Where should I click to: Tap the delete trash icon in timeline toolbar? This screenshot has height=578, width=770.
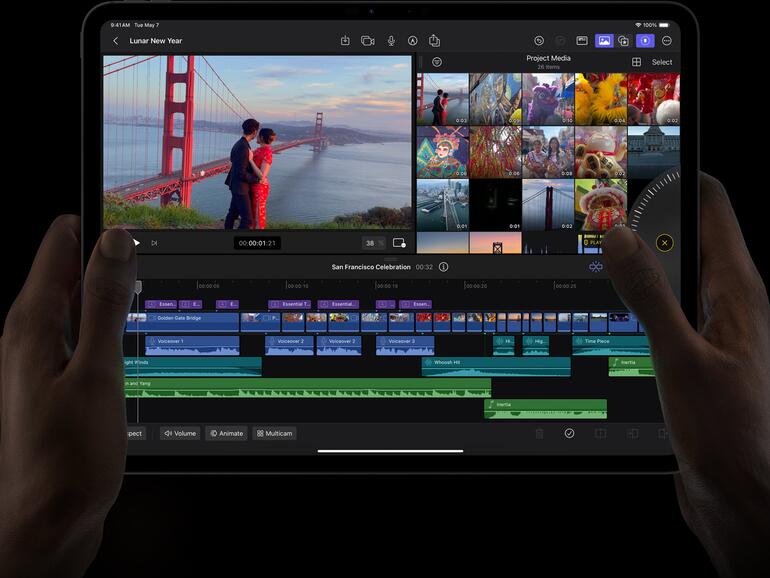539,433
